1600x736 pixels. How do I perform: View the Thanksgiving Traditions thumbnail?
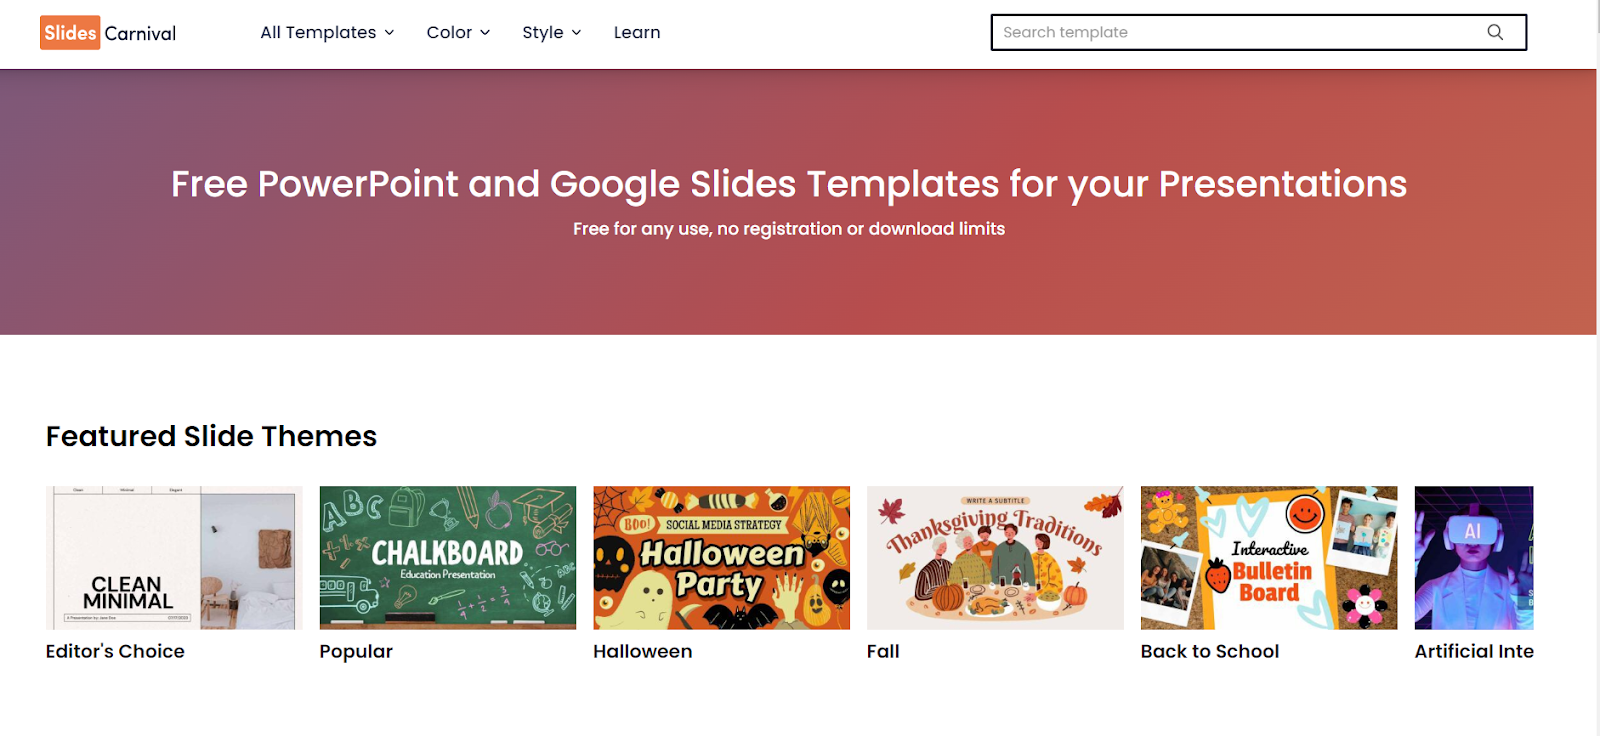pyautogui.click(x=995, y=558)
